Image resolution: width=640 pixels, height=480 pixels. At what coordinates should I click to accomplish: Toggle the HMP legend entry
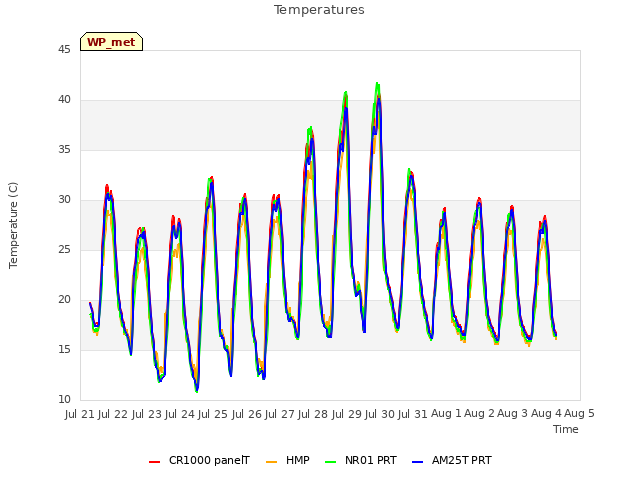(288, 460)
